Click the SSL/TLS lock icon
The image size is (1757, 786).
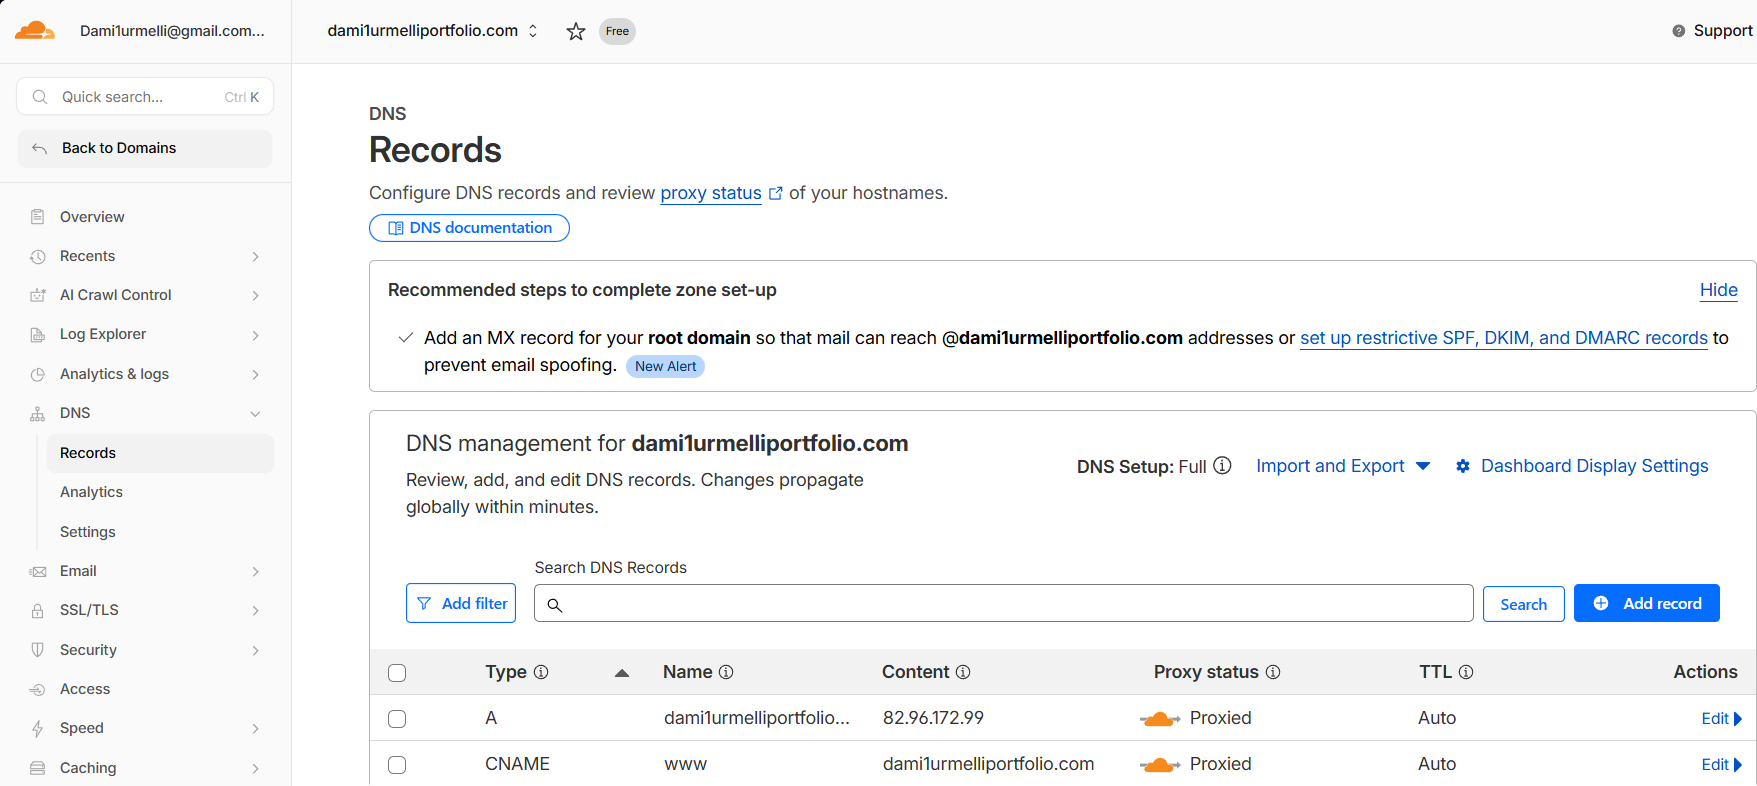click(38, 611)
